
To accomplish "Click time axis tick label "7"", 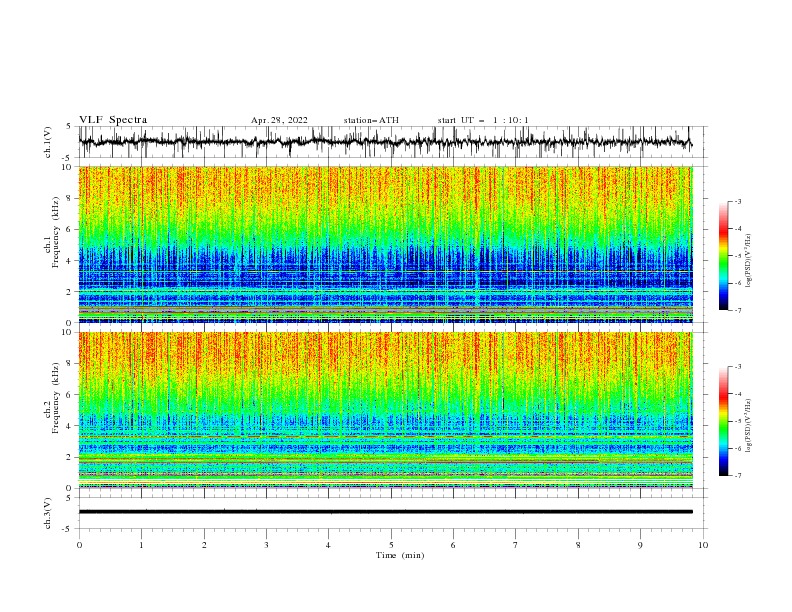I will [x=516, y=545].
